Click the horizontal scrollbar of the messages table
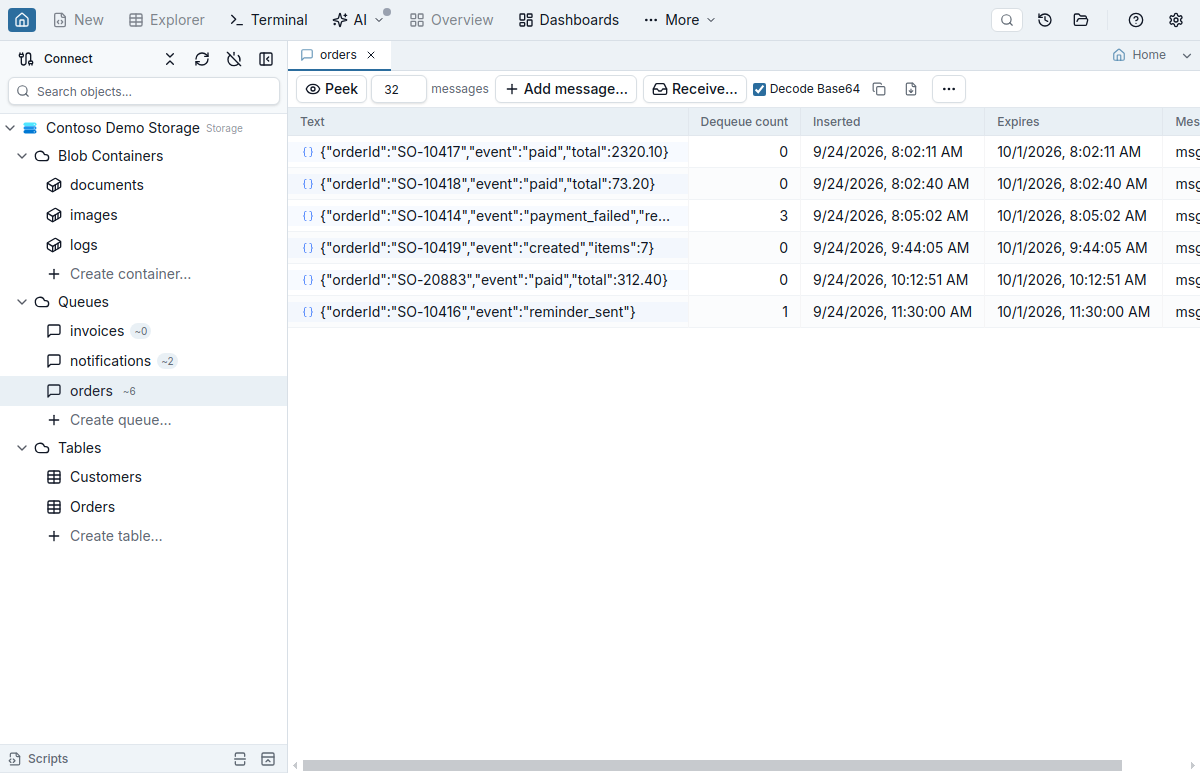 pos(712,765)
